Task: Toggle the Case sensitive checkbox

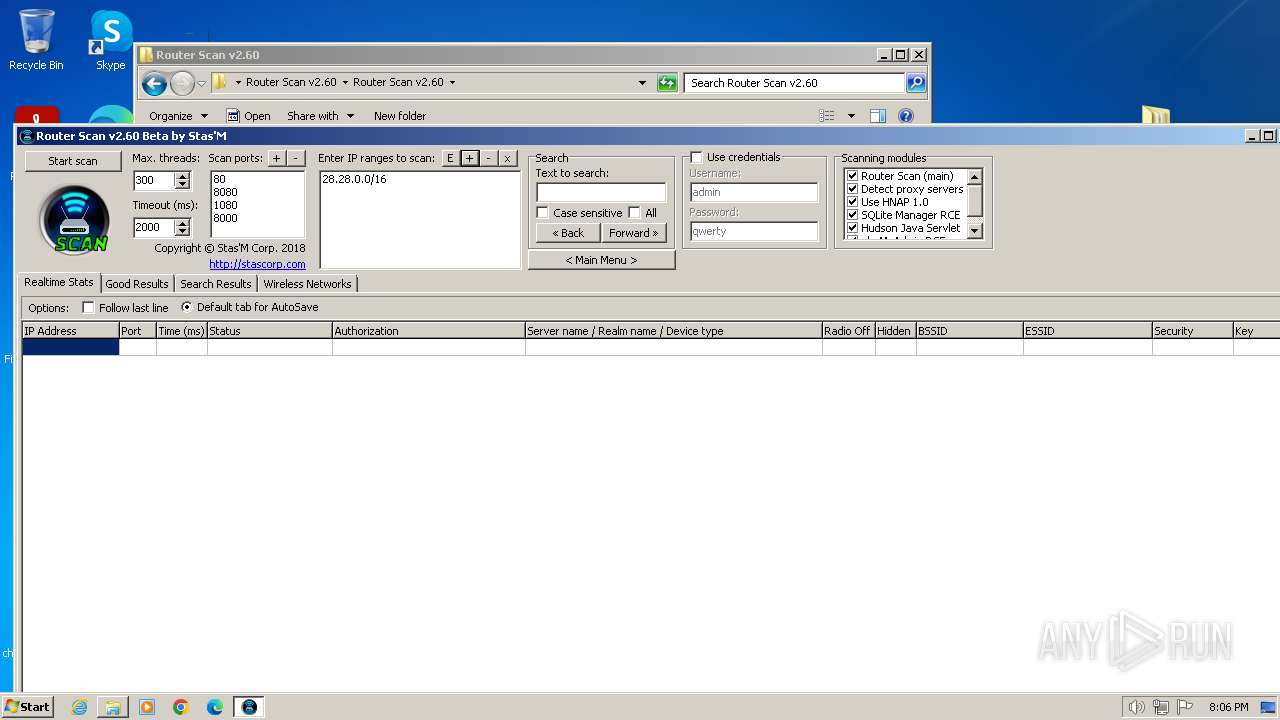Action: click(x=543, y=213)
